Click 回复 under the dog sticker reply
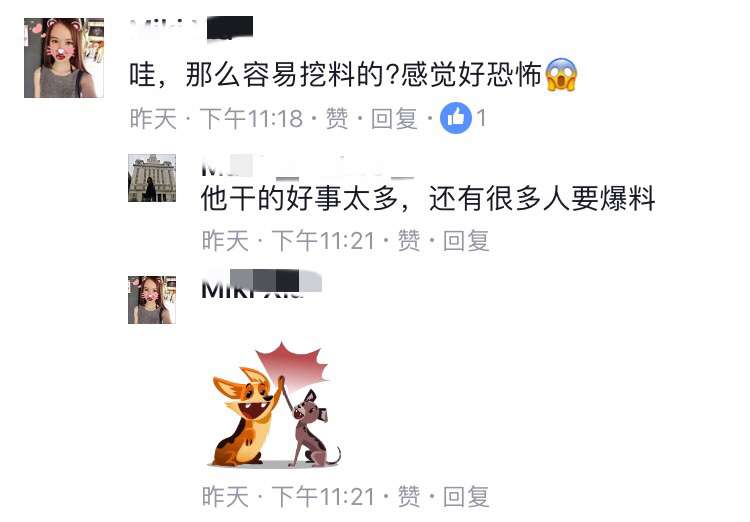Screen dimensions: 750x522 click(466, 496)
